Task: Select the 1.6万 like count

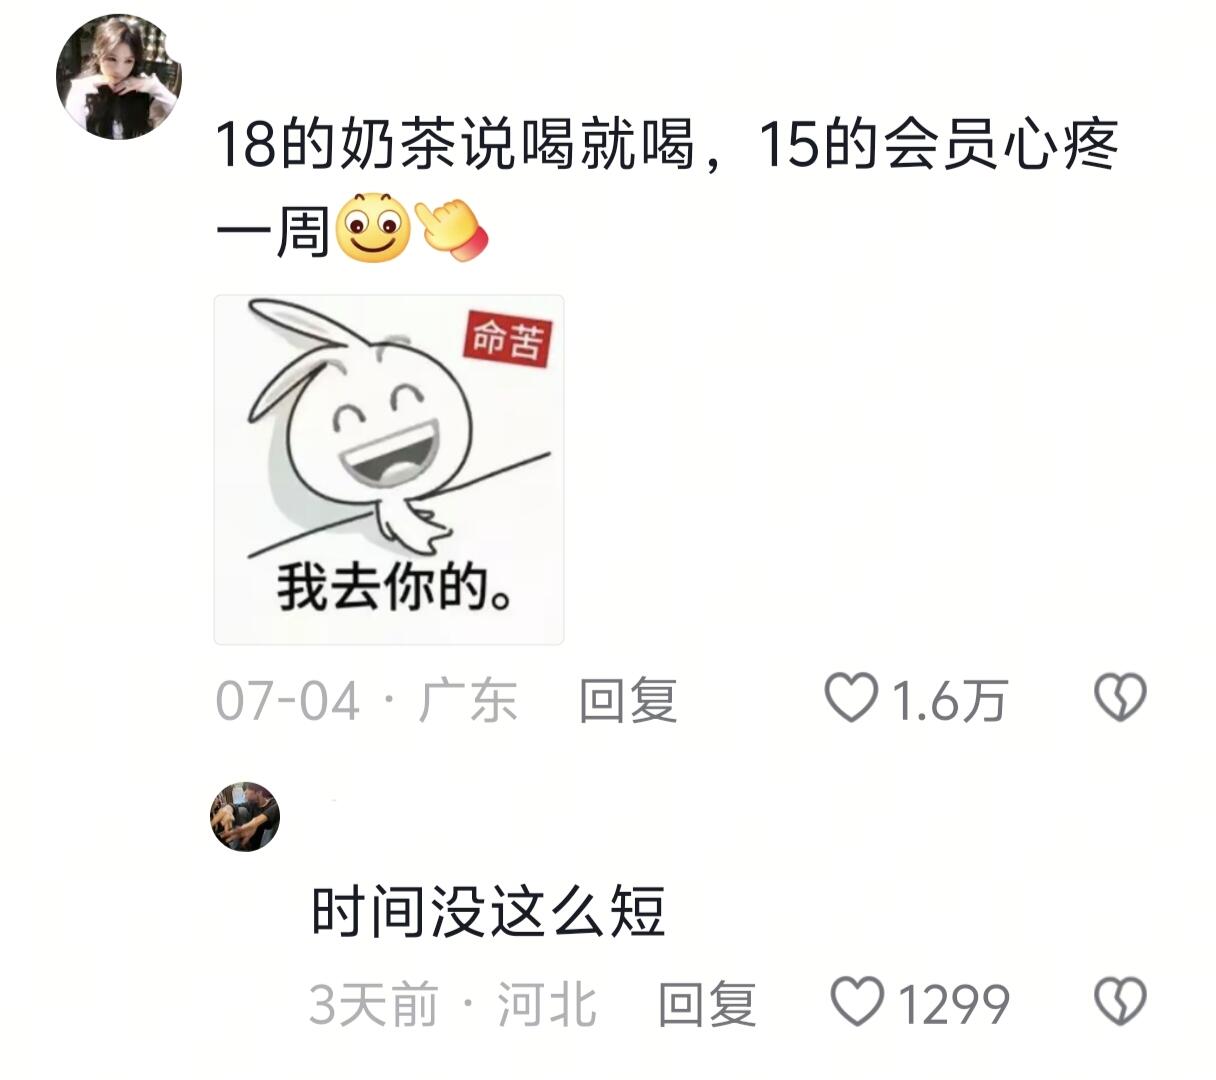Action: click(949, 700)
